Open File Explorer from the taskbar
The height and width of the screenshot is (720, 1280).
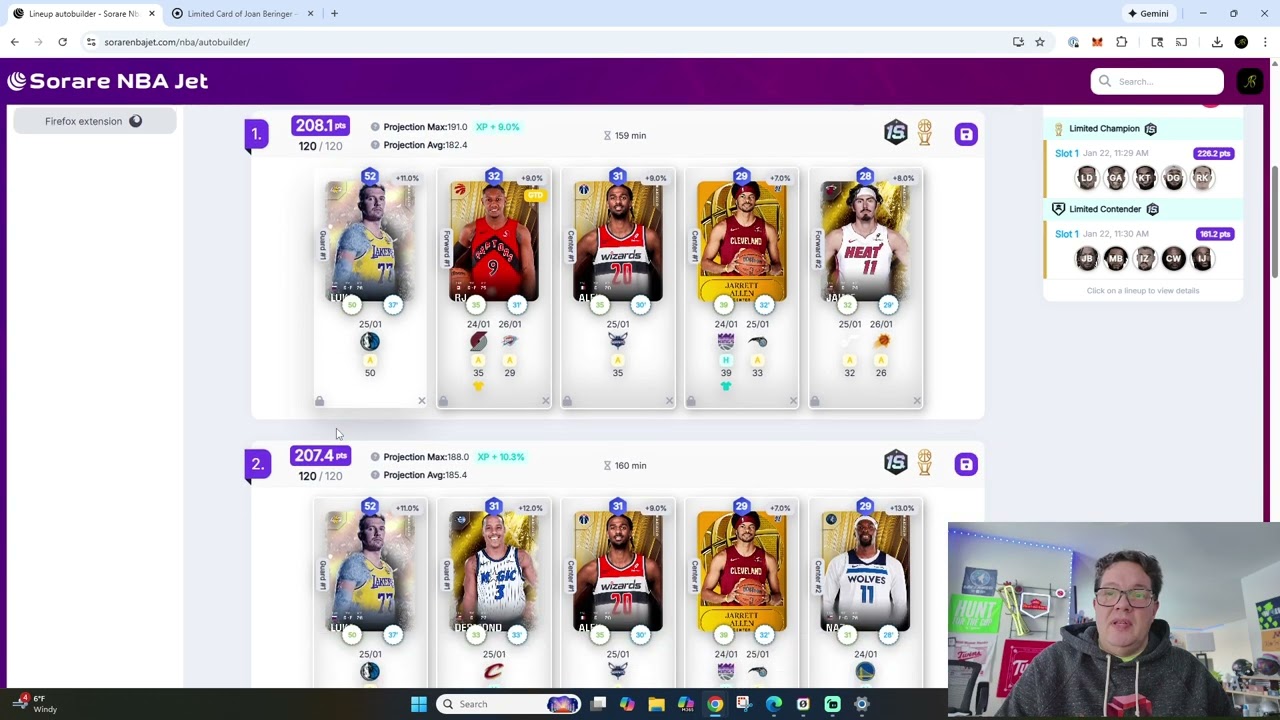point(656,704)
